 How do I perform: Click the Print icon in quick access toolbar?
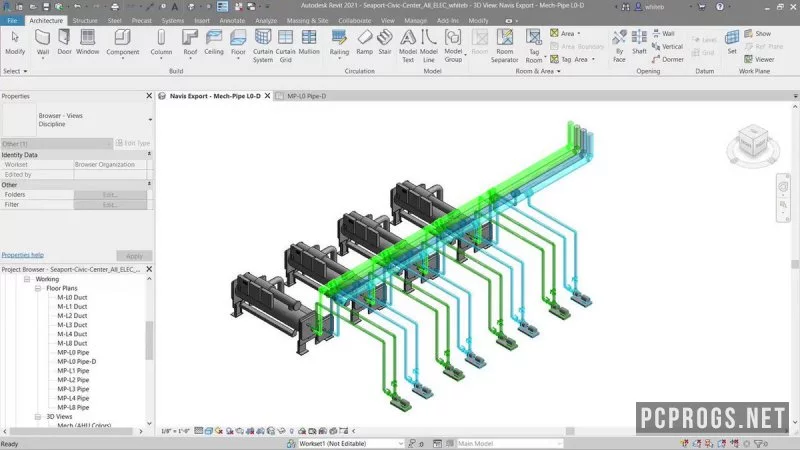pos(115,7)
